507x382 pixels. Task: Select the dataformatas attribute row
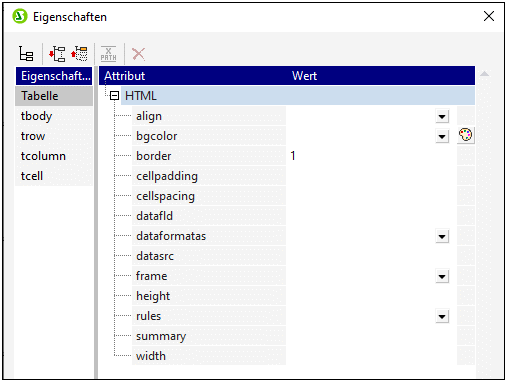[x=209, y=236]
